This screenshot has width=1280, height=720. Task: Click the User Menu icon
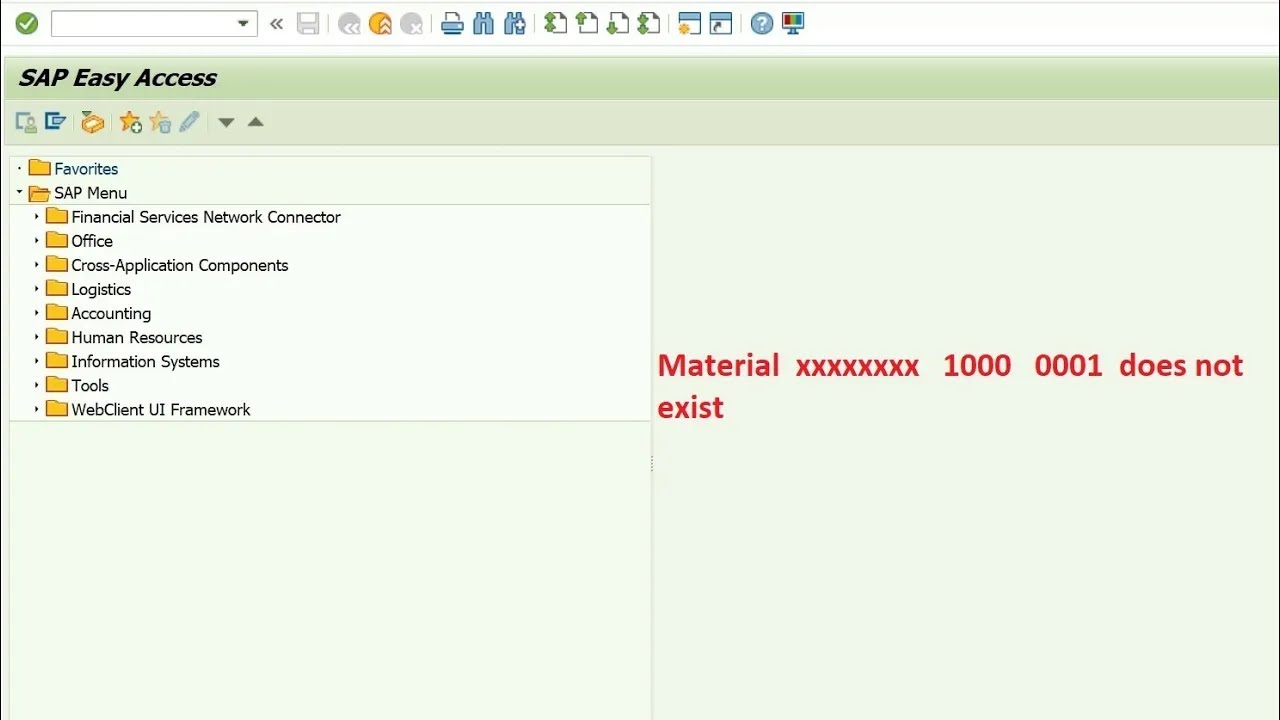tap(26, 122)
